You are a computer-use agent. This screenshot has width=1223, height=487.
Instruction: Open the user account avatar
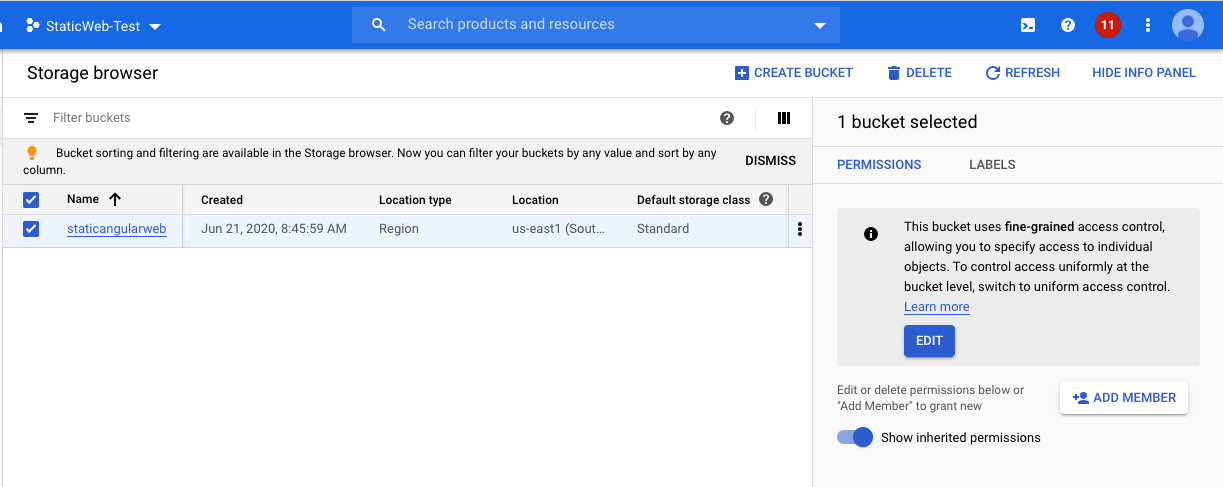pyautogui.click(x=1187, y=25)
